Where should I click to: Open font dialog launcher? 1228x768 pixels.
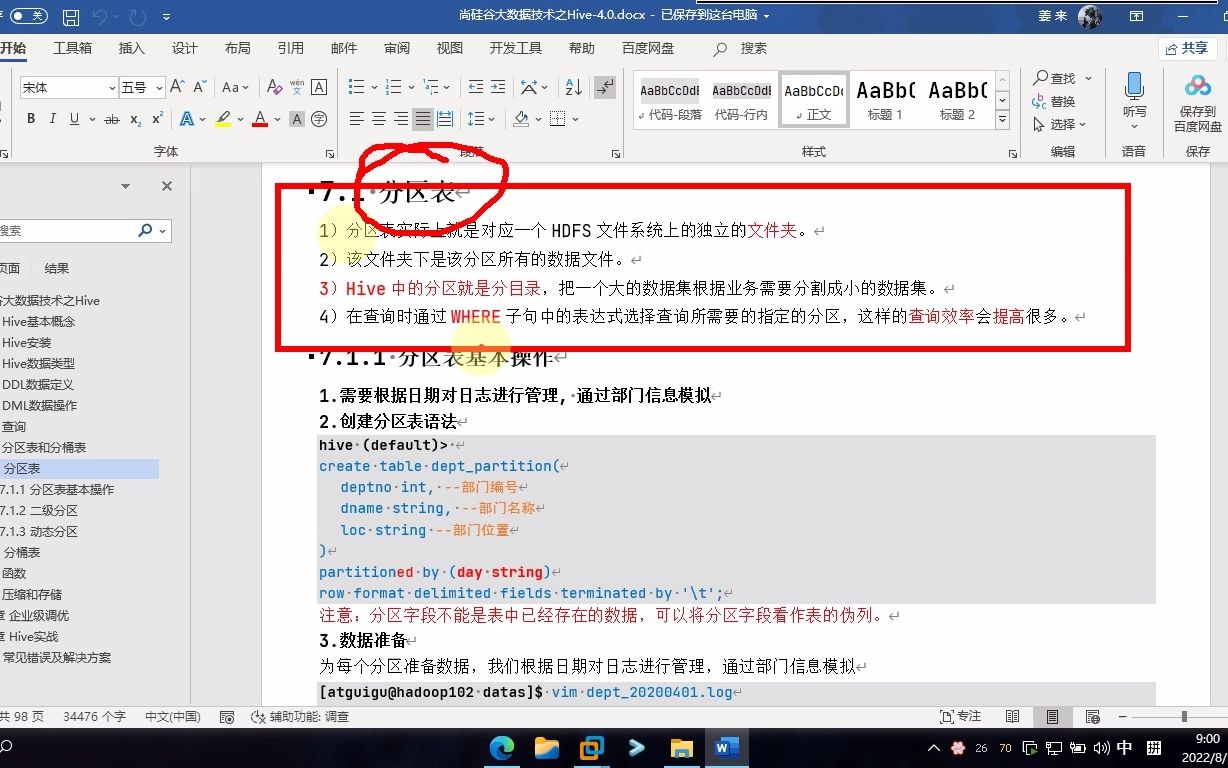point(329,153)
